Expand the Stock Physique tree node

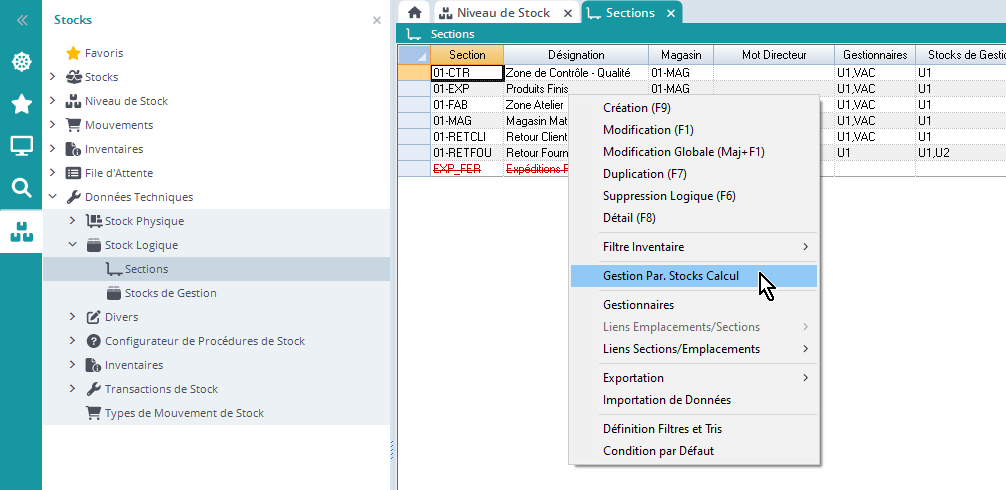click(73, 221)
